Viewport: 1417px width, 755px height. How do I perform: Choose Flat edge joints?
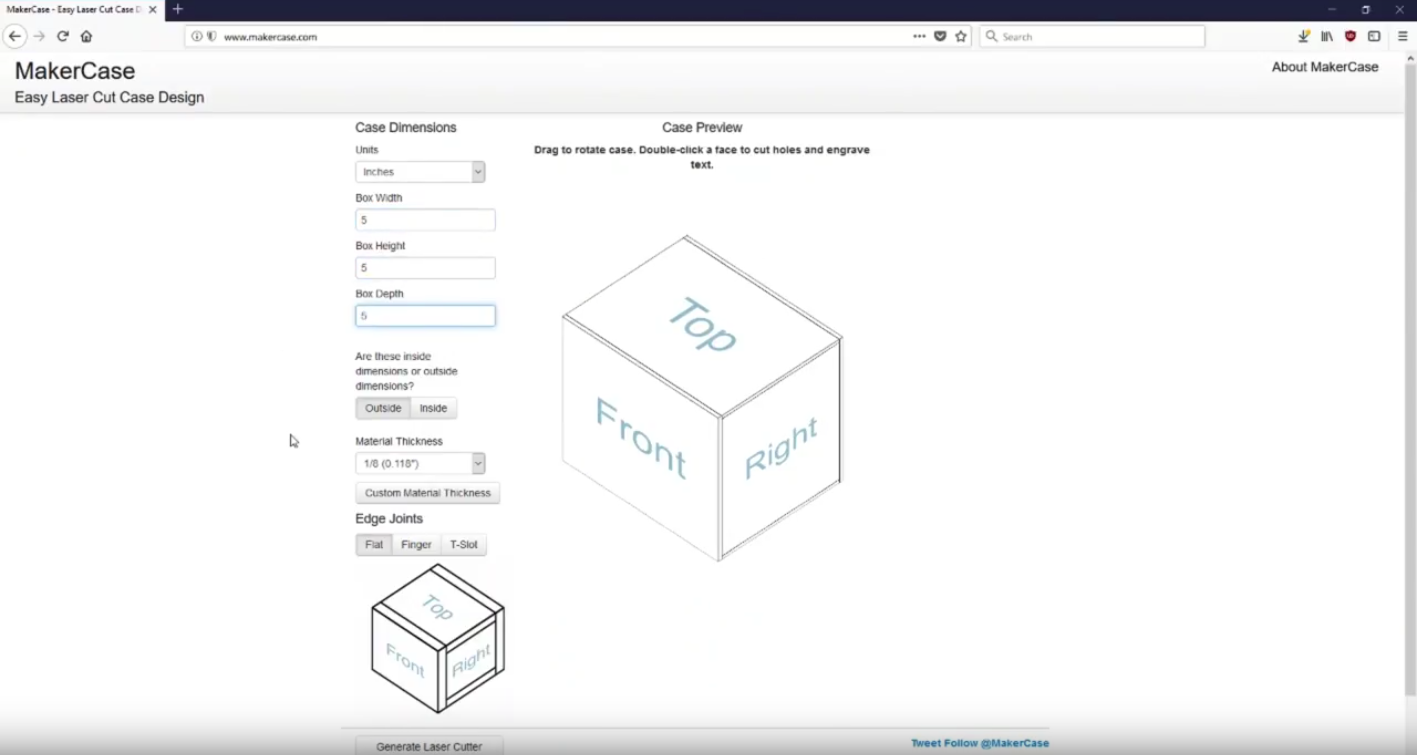[374, 545]
